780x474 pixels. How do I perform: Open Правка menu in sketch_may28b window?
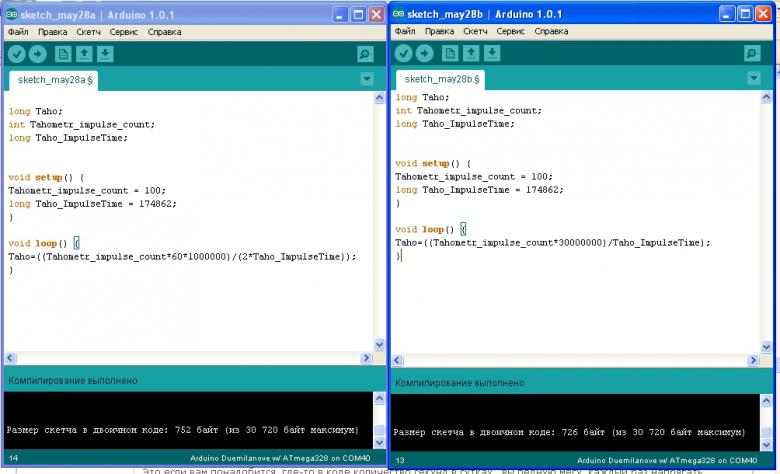pyautogui.click(x=439, y=31)
